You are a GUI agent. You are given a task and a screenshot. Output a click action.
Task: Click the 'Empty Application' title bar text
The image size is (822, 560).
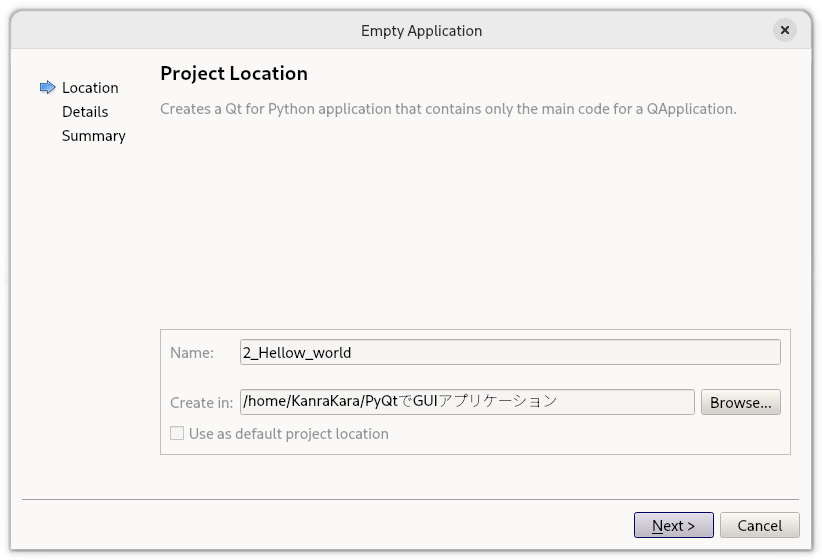point(421,31)
